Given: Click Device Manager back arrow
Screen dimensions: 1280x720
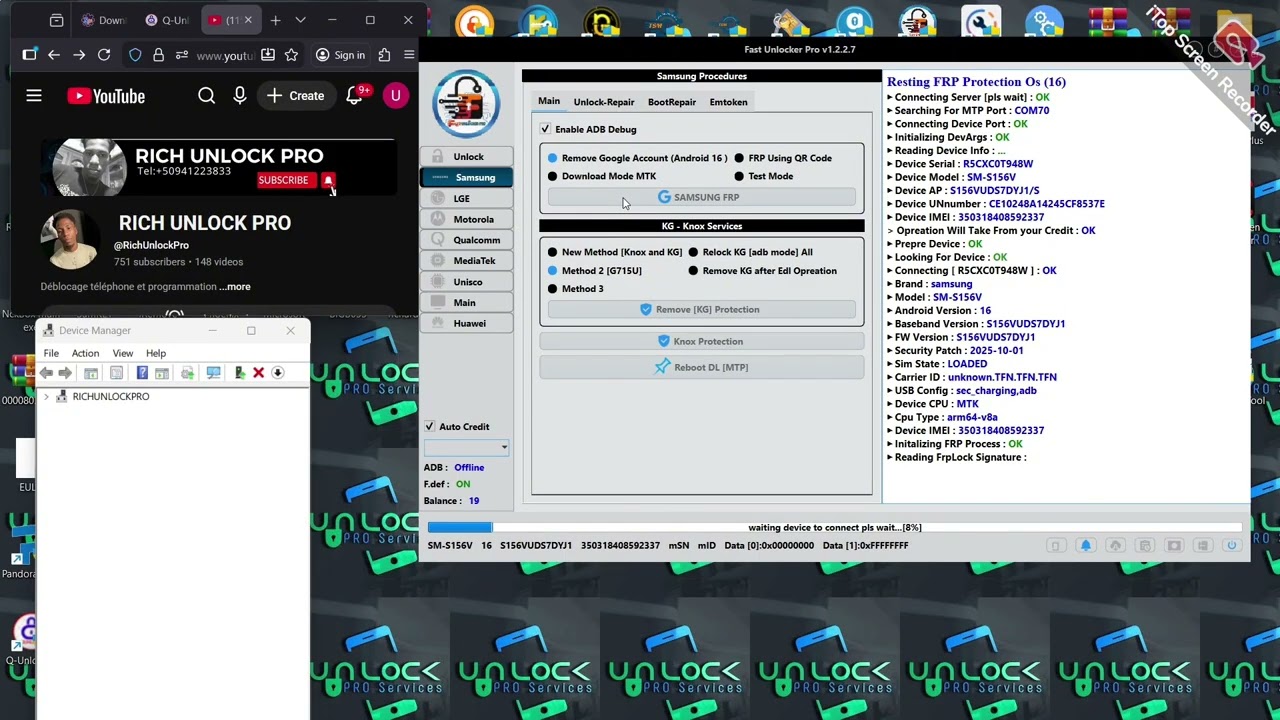Looking at the screenshot, I should pyautogui.click(x=46, y=373).
